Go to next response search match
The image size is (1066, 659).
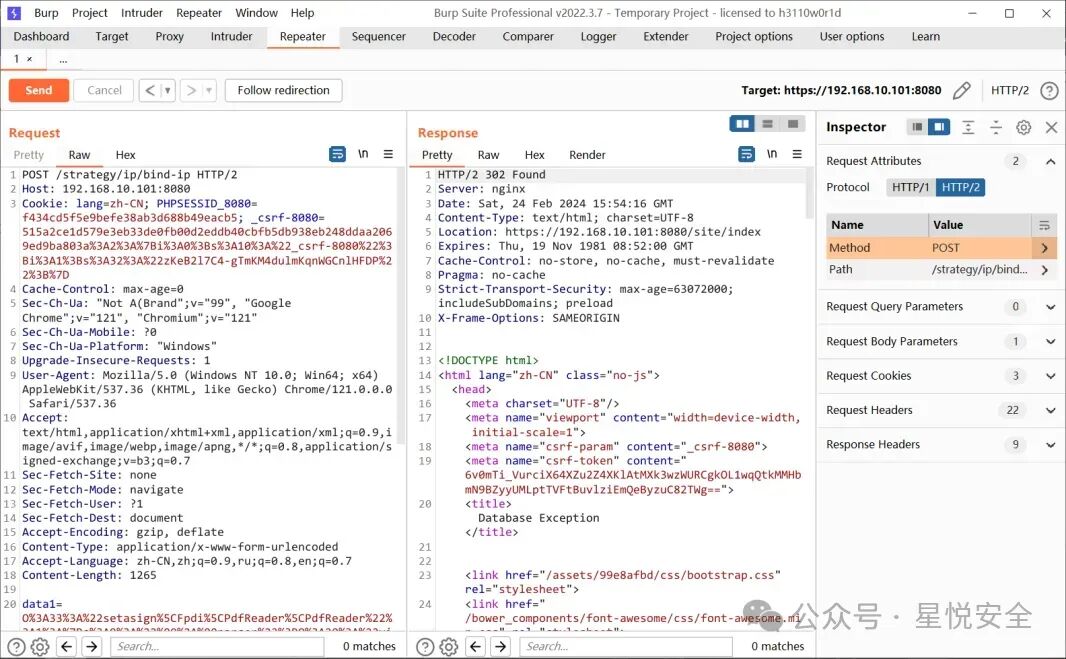click(x=500, y=646)
